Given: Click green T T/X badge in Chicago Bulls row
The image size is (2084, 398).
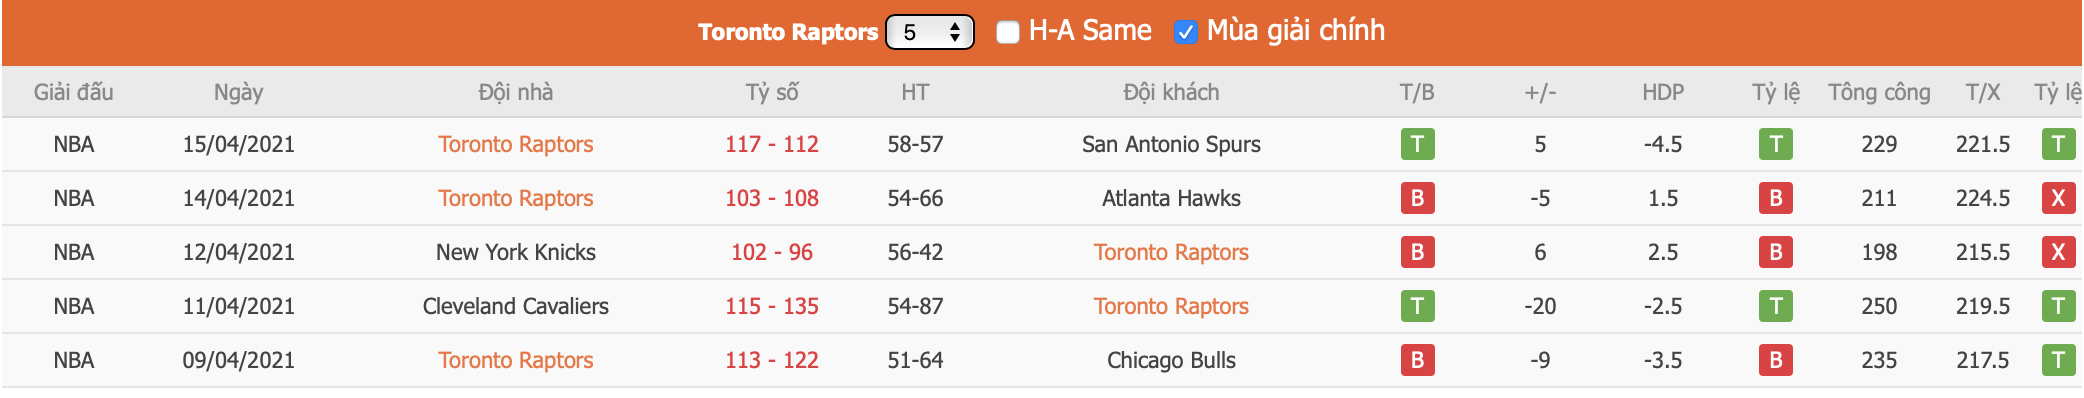Looking at the screenshot, I should tap(2058, 360).
